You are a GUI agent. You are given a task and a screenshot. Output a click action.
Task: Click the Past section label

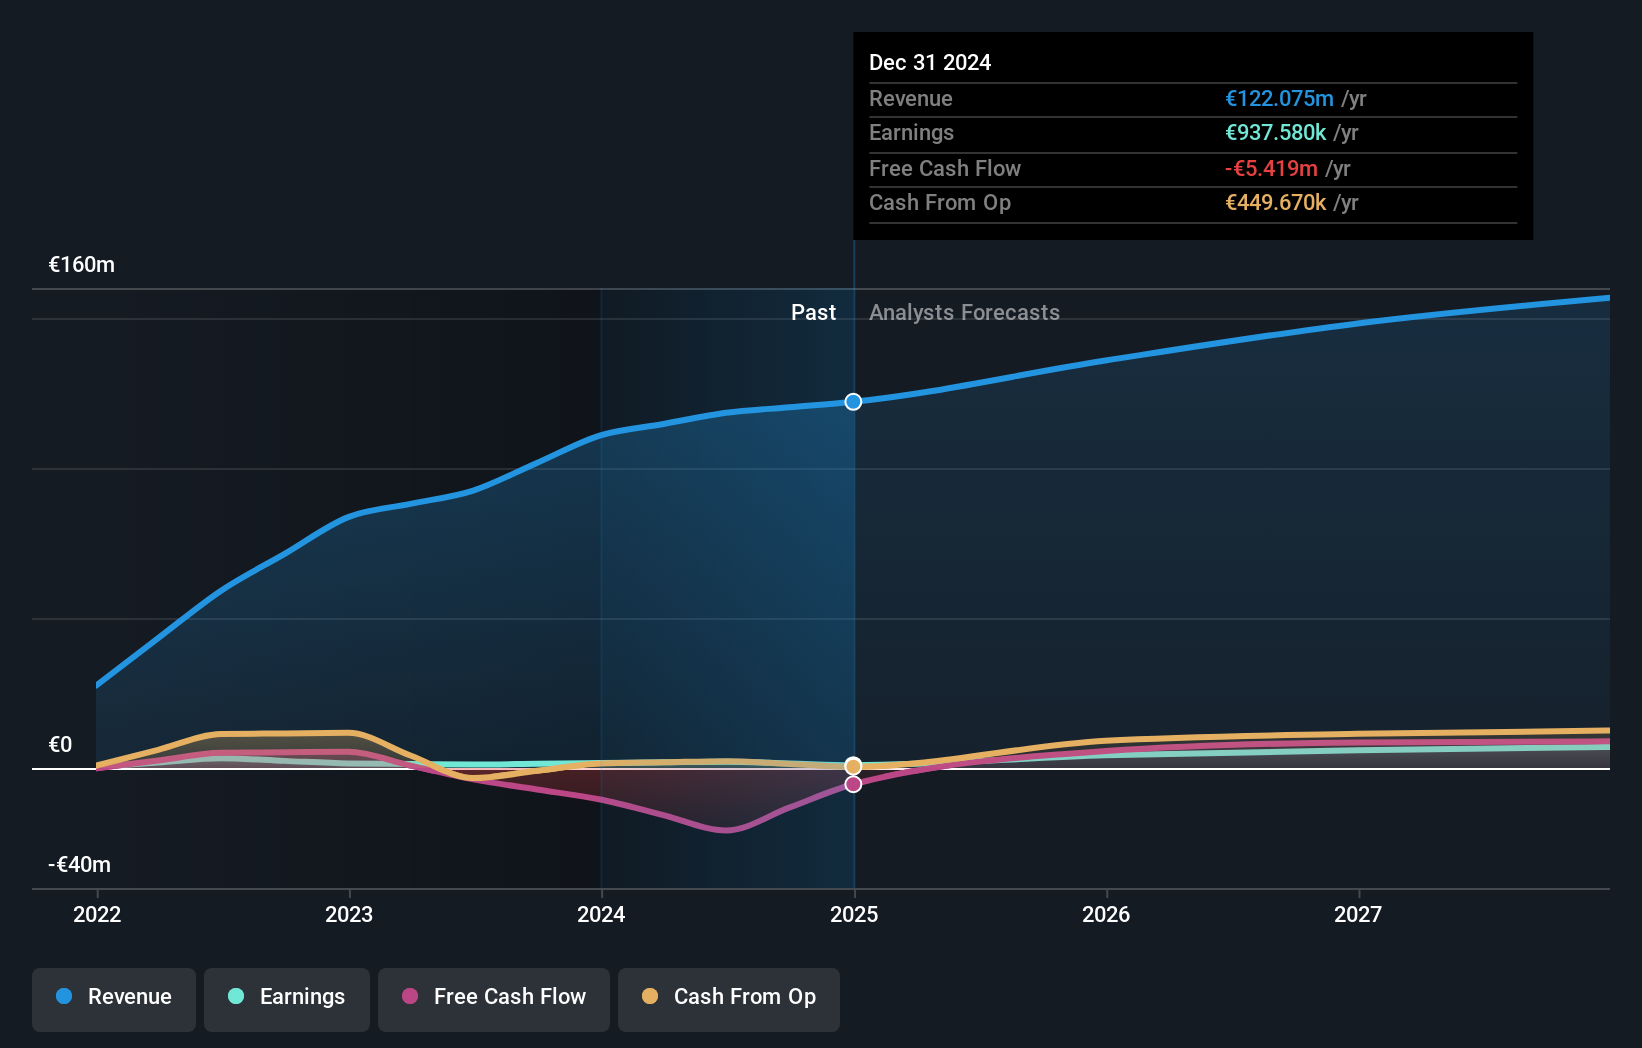click(813, 312)
